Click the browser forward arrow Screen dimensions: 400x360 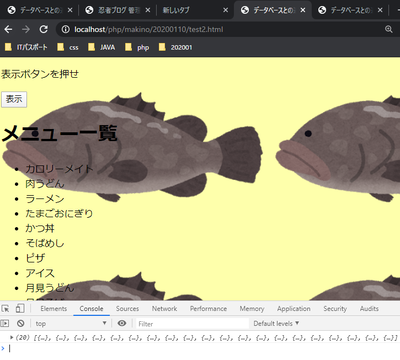pyautogui.click(x=26, y=29)
